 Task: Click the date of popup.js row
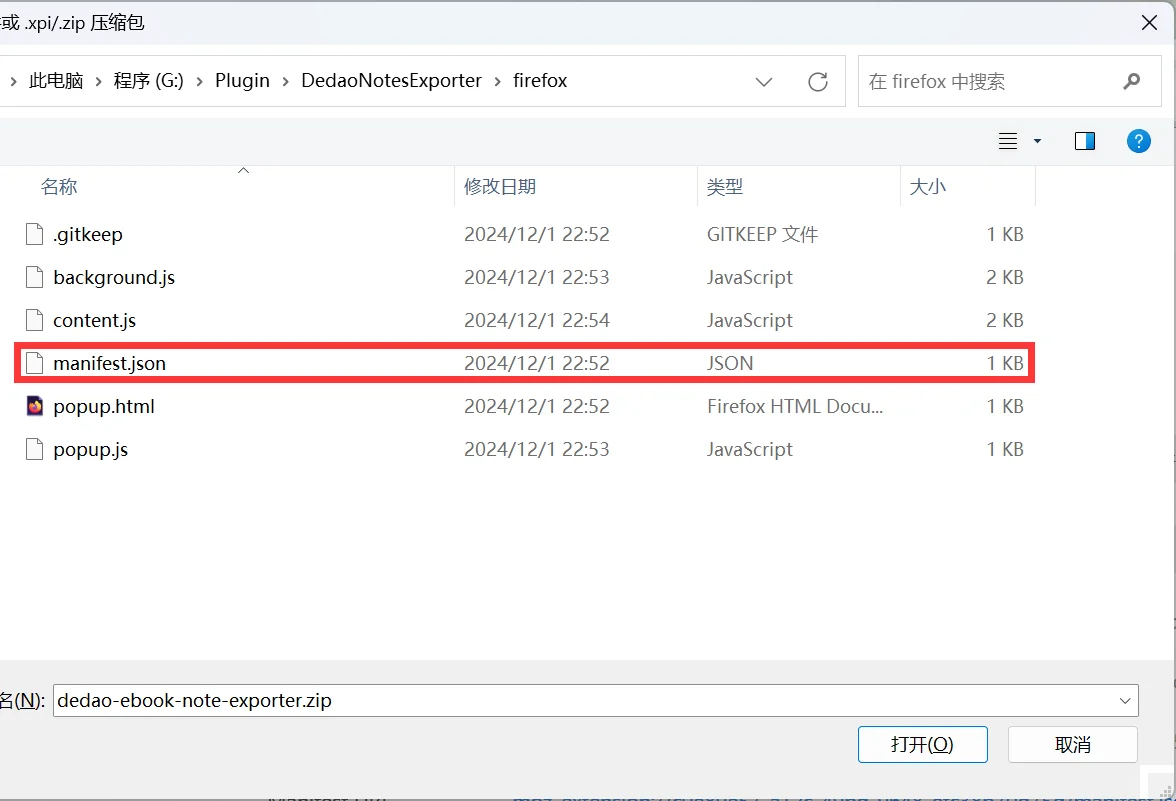[x=537, y=448]
